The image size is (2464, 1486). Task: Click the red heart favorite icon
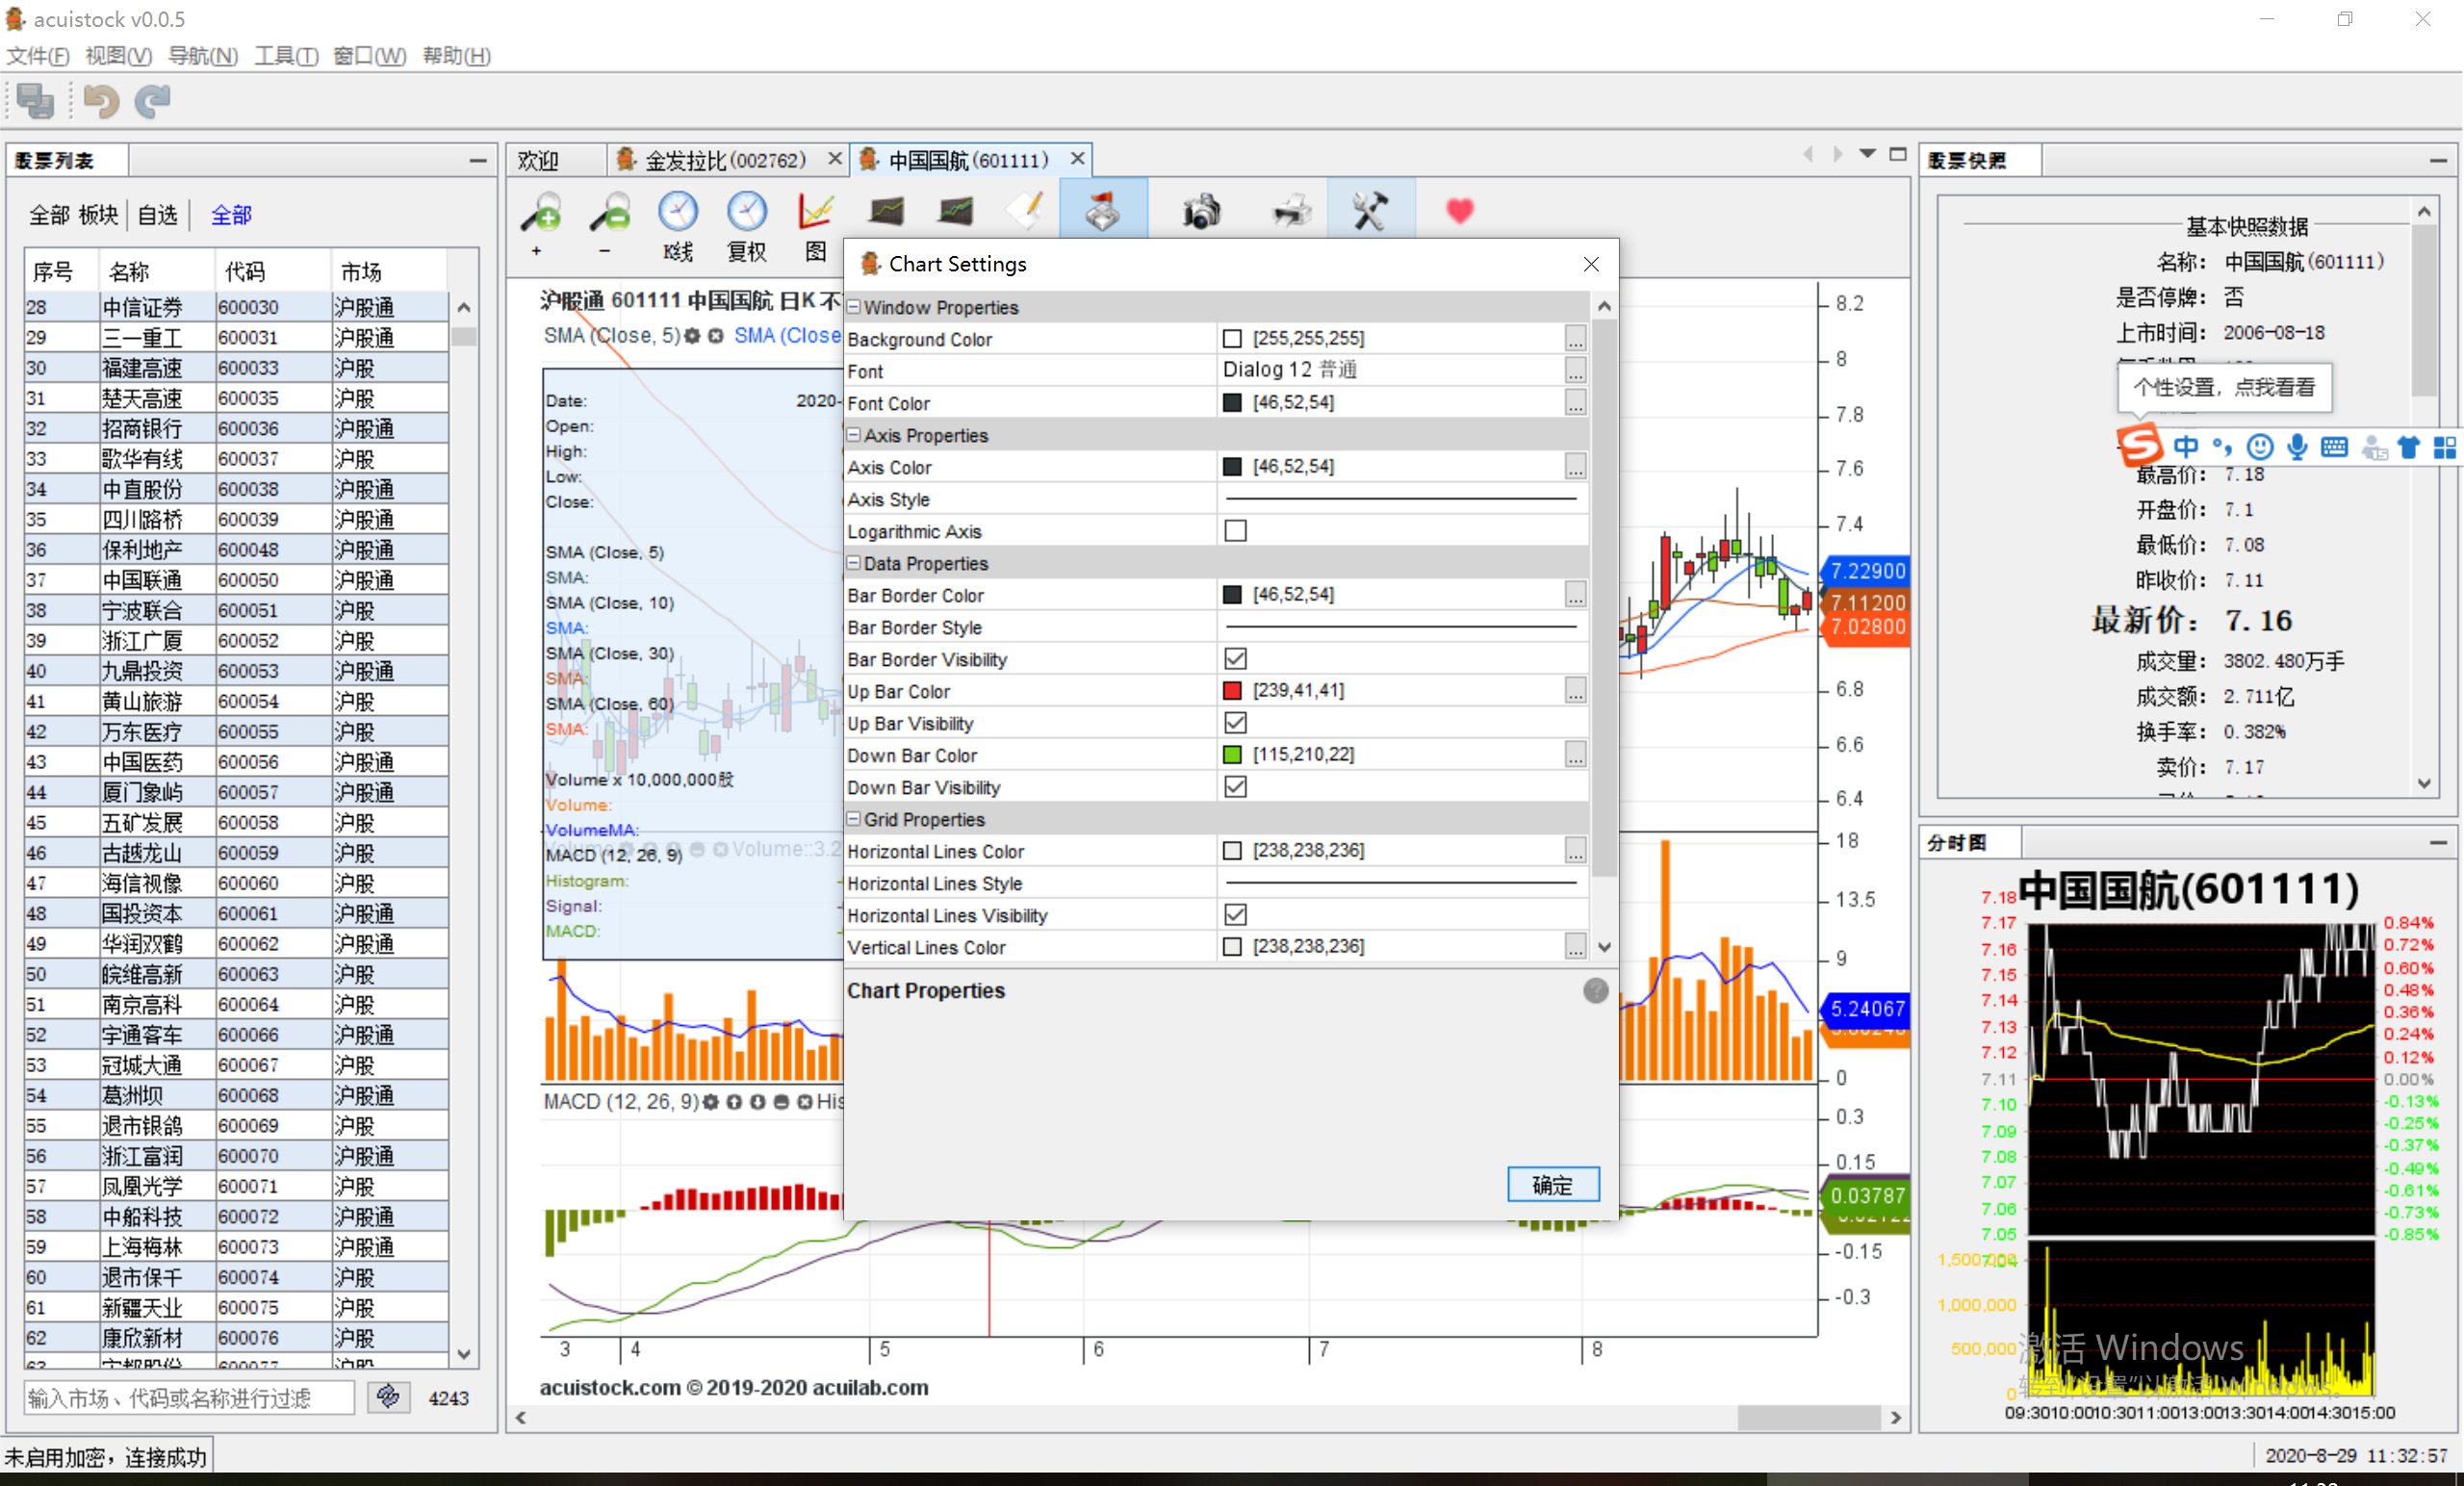pyautogui.click(x=1459, y=211)
